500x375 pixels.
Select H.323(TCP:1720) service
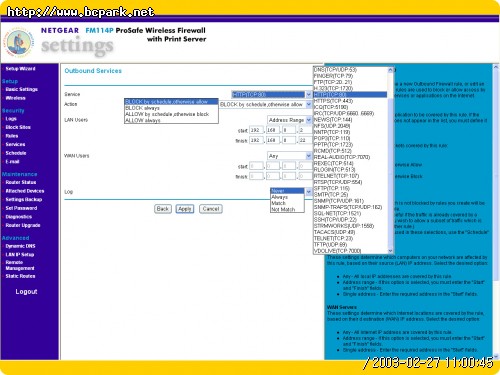[350, 88]
